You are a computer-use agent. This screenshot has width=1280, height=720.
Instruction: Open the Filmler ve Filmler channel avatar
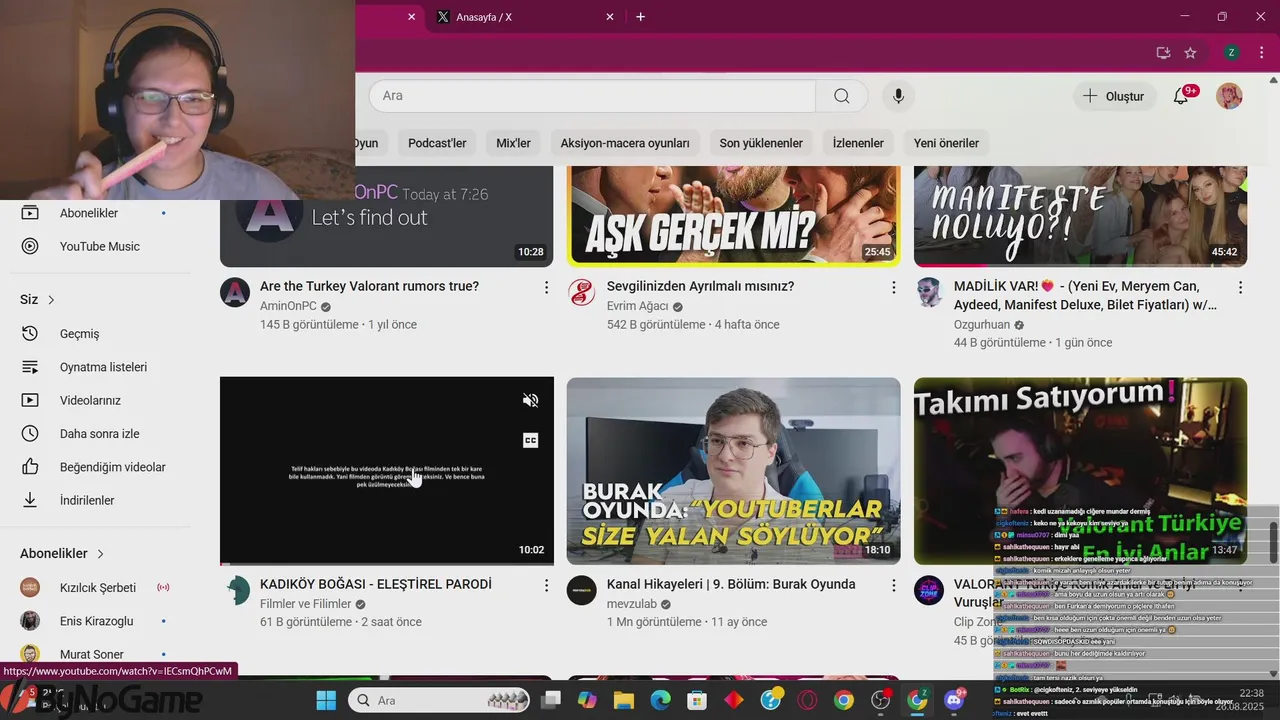[235, 590]
